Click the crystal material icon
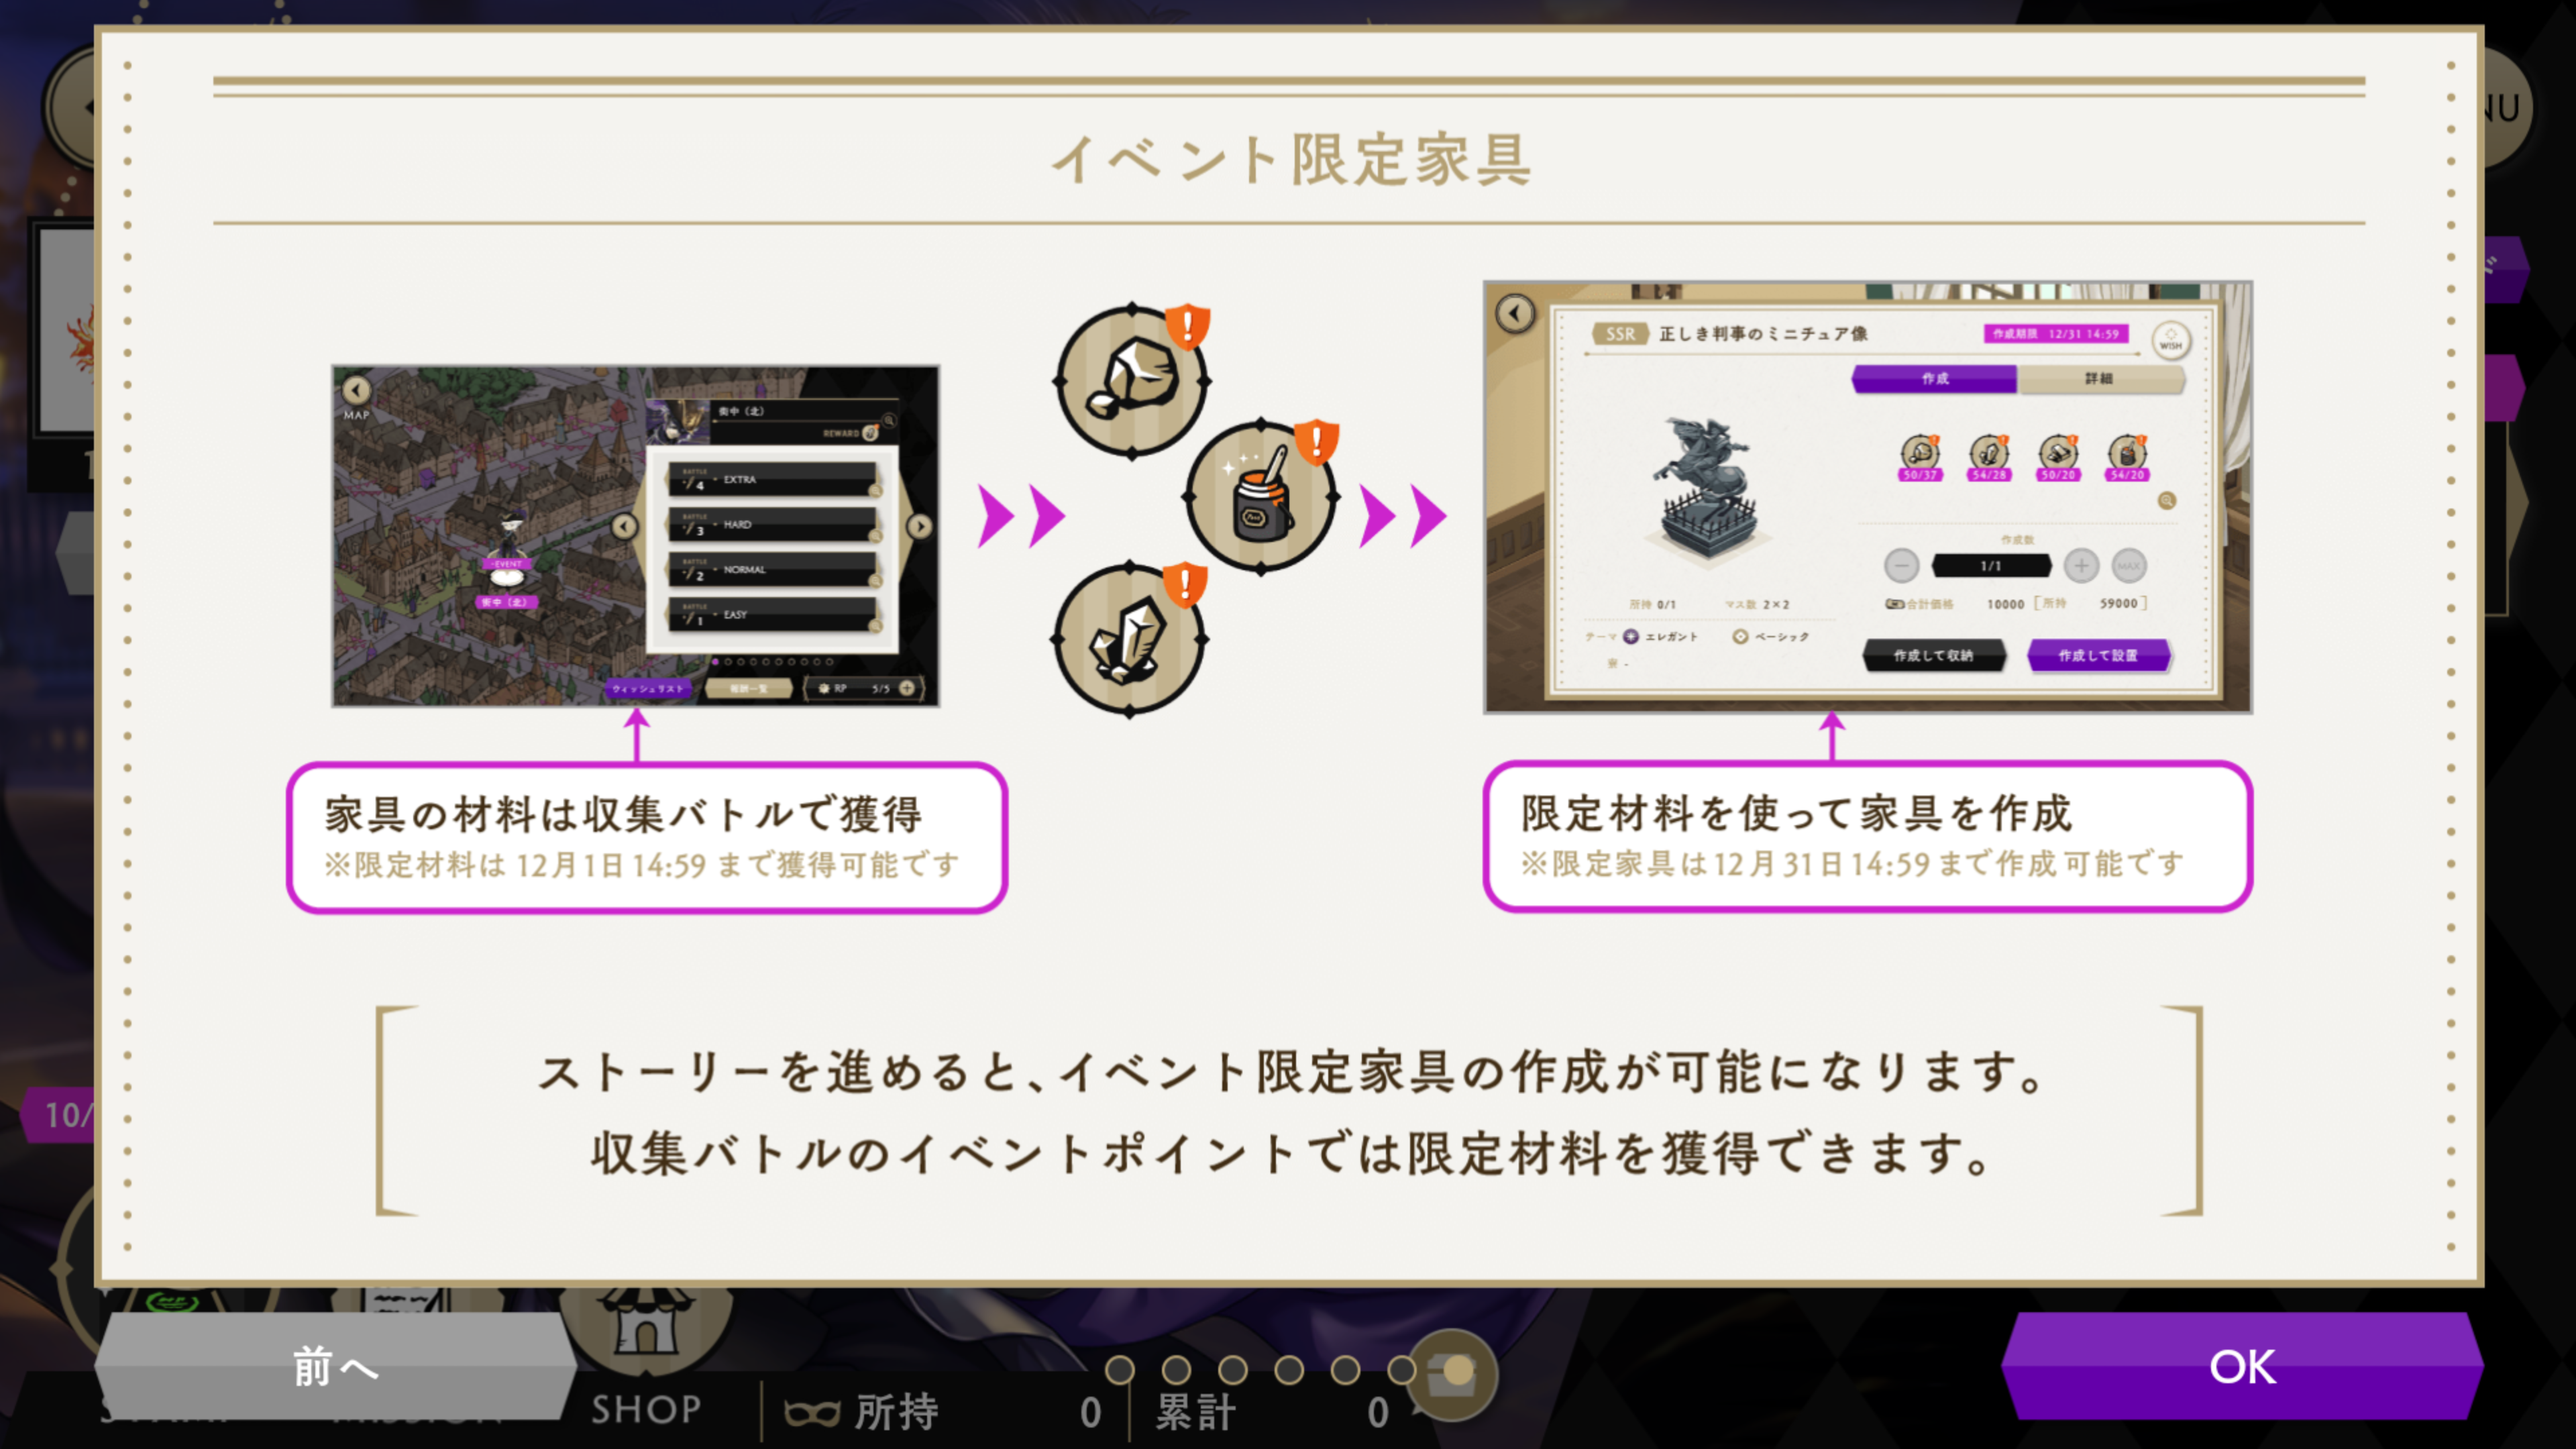The height and width of the screenshot is (1449, 2576). pos(1130,639)
